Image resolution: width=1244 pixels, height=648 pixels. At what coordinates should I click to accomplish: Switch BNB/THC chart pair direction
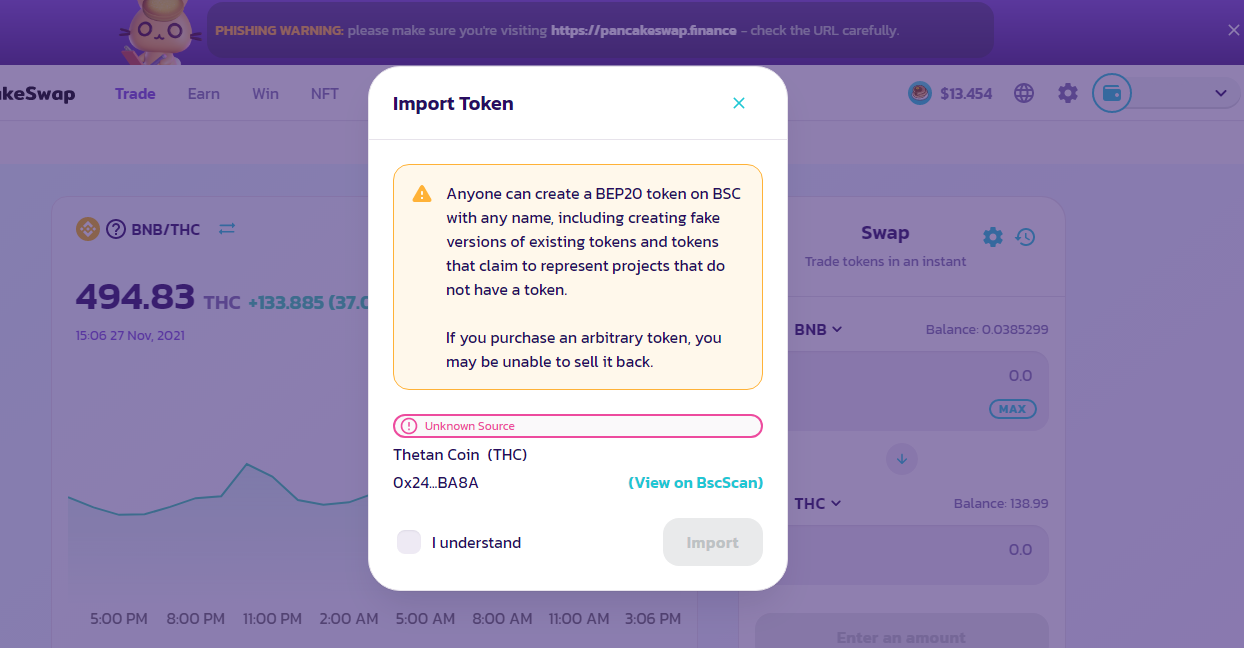[x=227, y=229]
